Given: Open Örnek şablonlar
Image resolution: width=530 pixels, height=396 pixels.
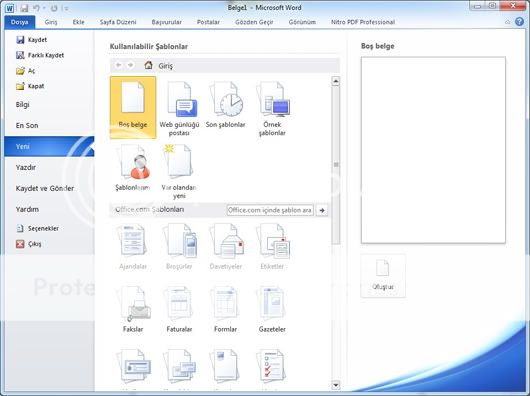Looking at the screenshot, I should click(x=272, y=108).
